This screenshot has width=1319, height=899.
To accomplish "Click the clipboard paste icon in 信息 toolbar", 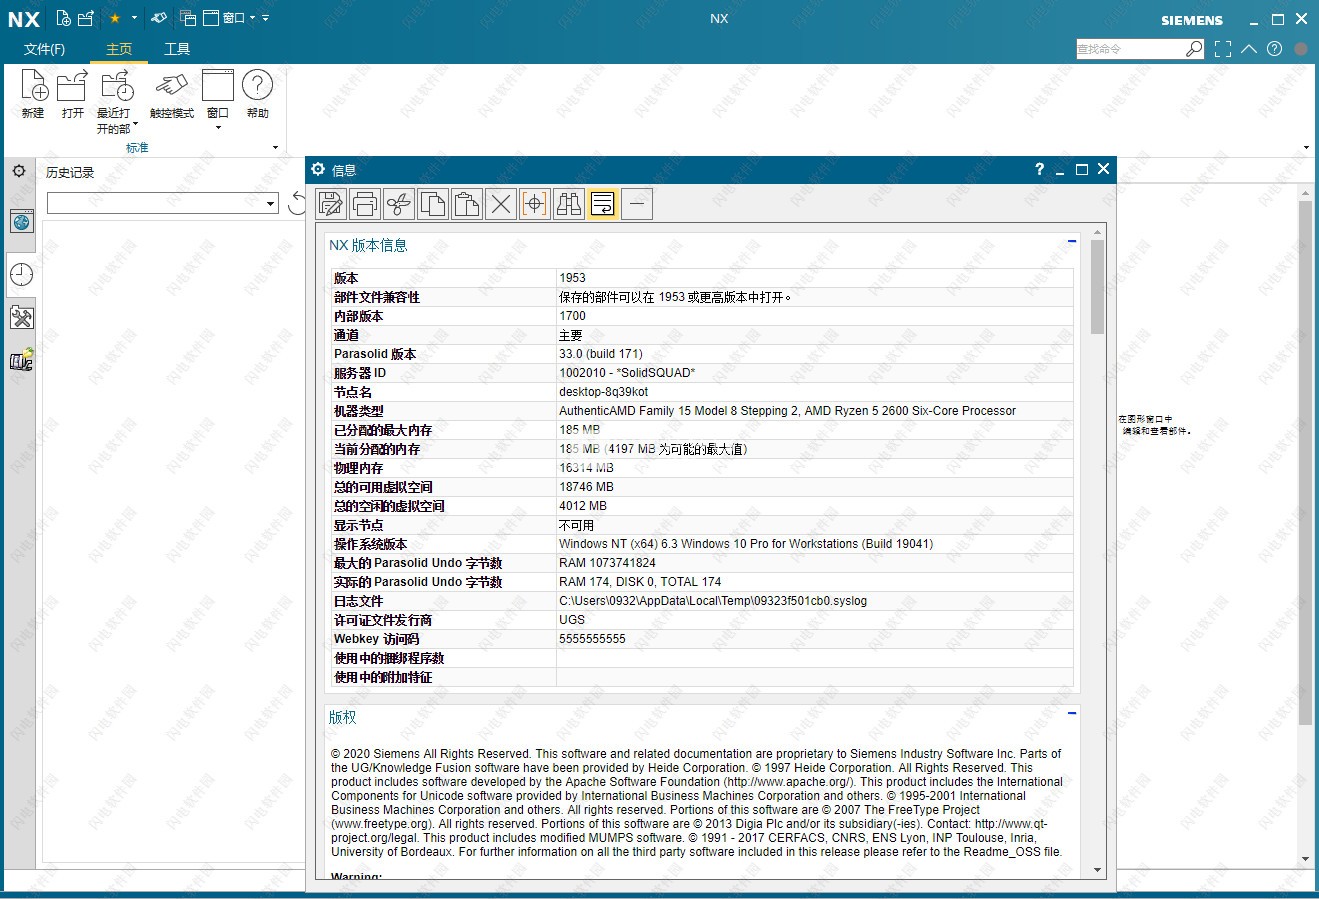I will click(467, 204).
